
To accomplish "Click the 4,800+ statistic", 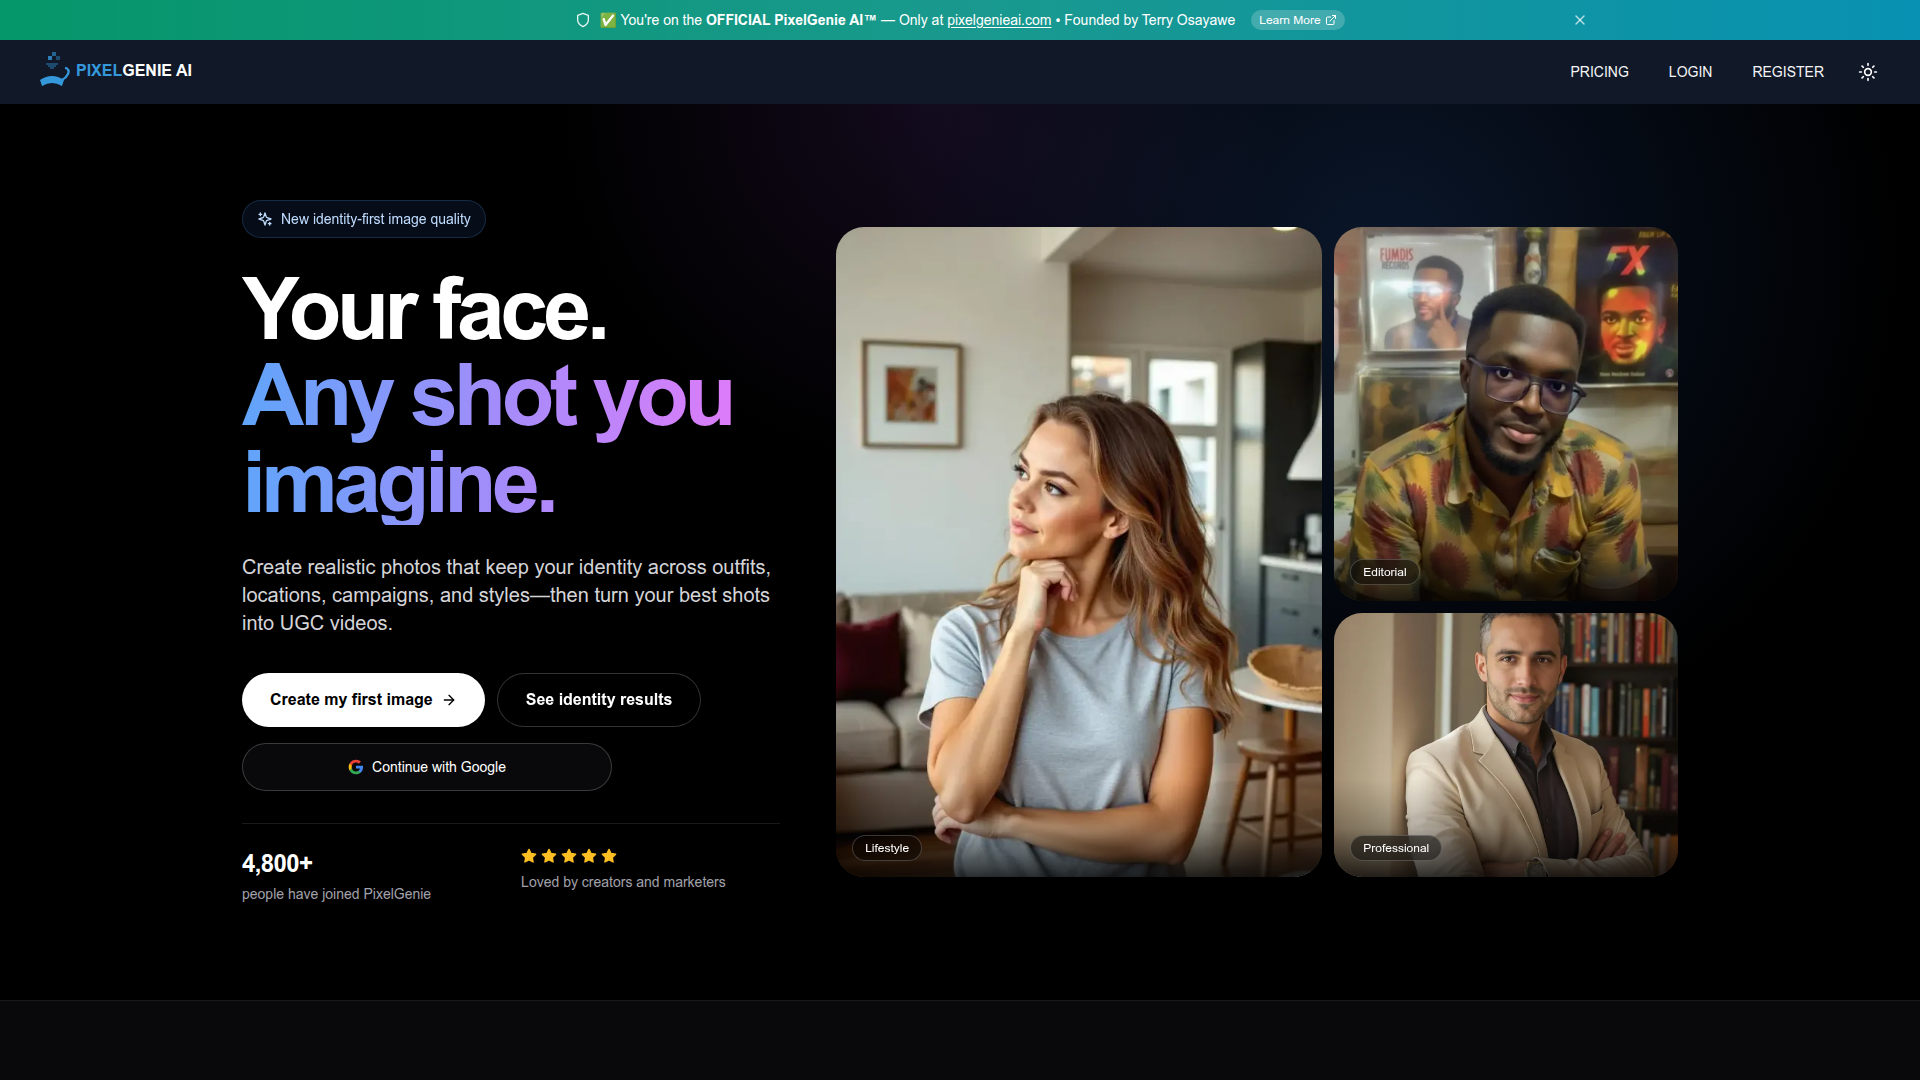I will point(277,864).
